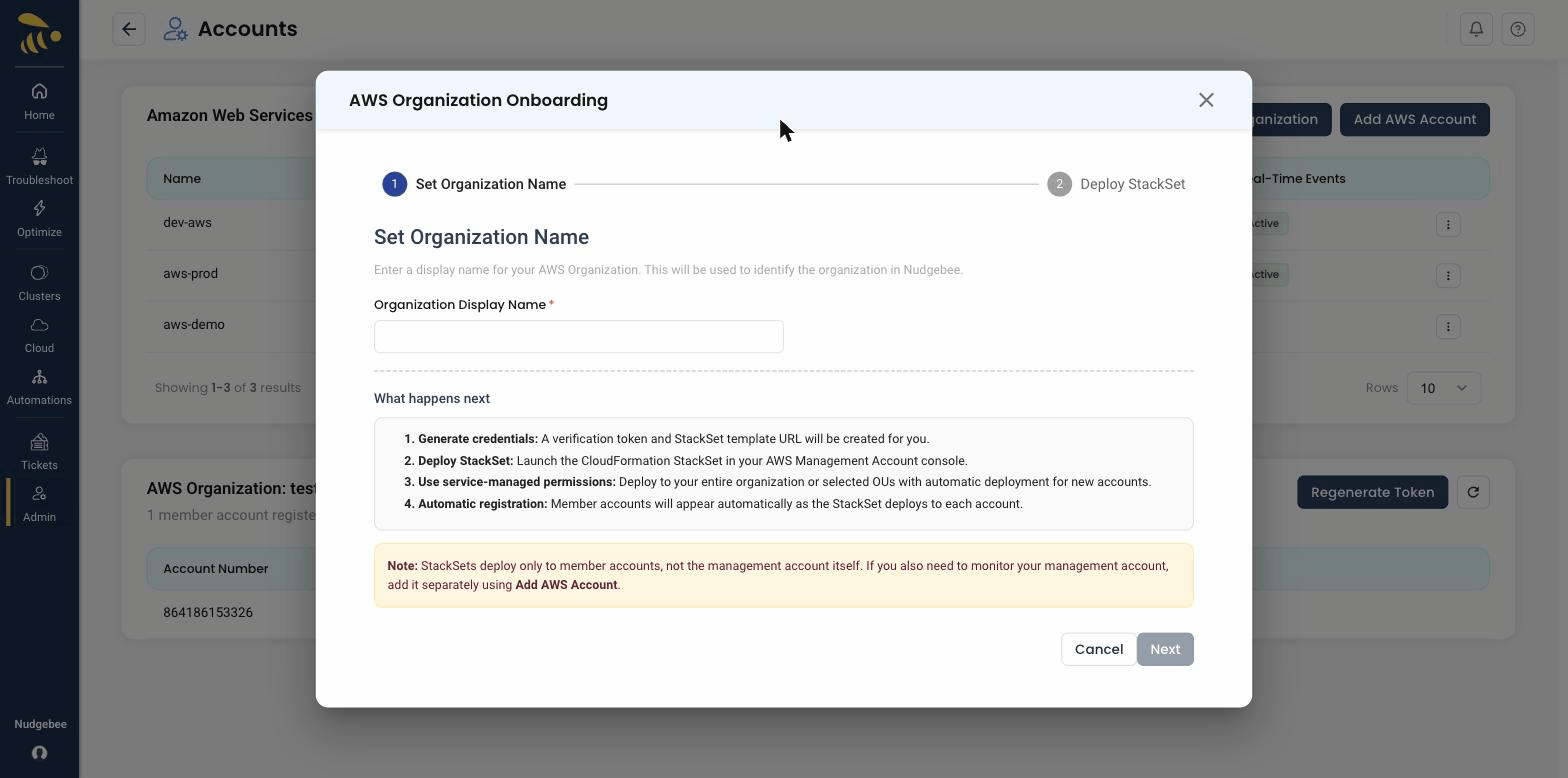Click the user avatar under Nudgebee
This screenshot has width=1568, height=778.
click(39, 753)
